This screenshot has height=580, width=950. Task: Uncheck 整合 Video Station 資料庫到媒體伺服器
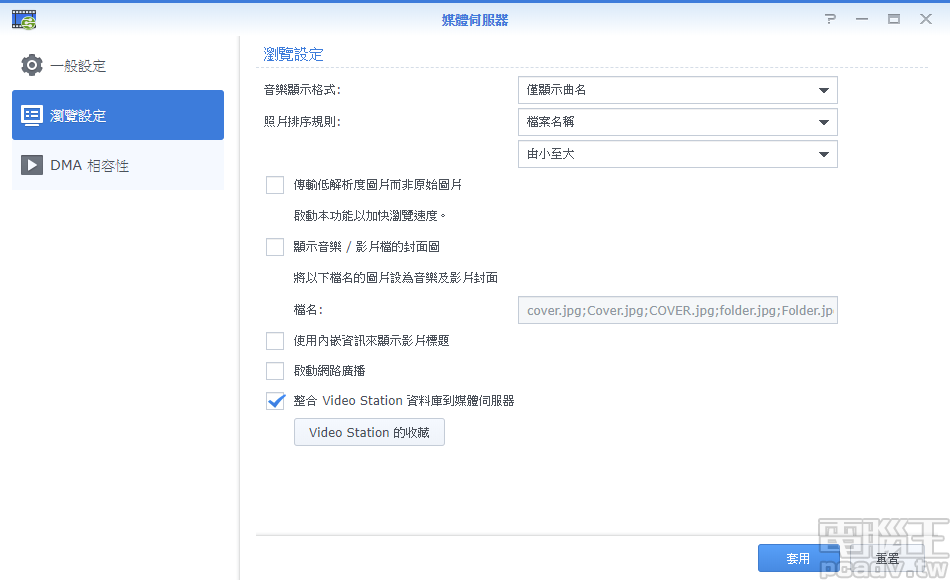(x=275, y=401)
